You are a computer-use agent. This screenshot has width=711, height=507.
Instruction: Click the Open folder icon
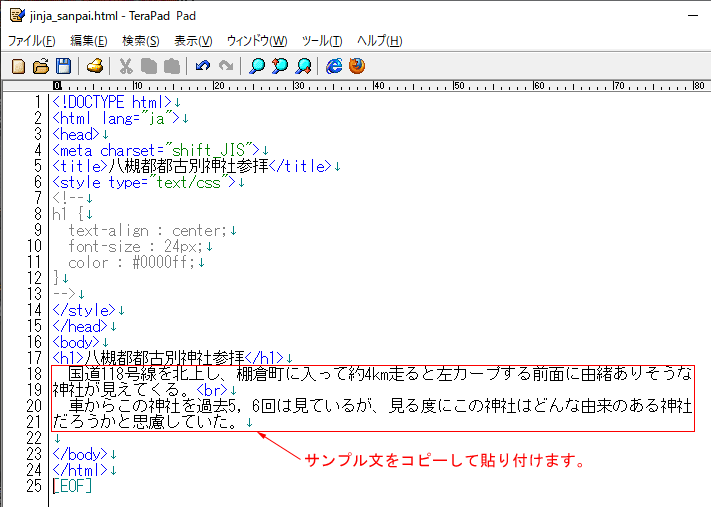(41, 66)
